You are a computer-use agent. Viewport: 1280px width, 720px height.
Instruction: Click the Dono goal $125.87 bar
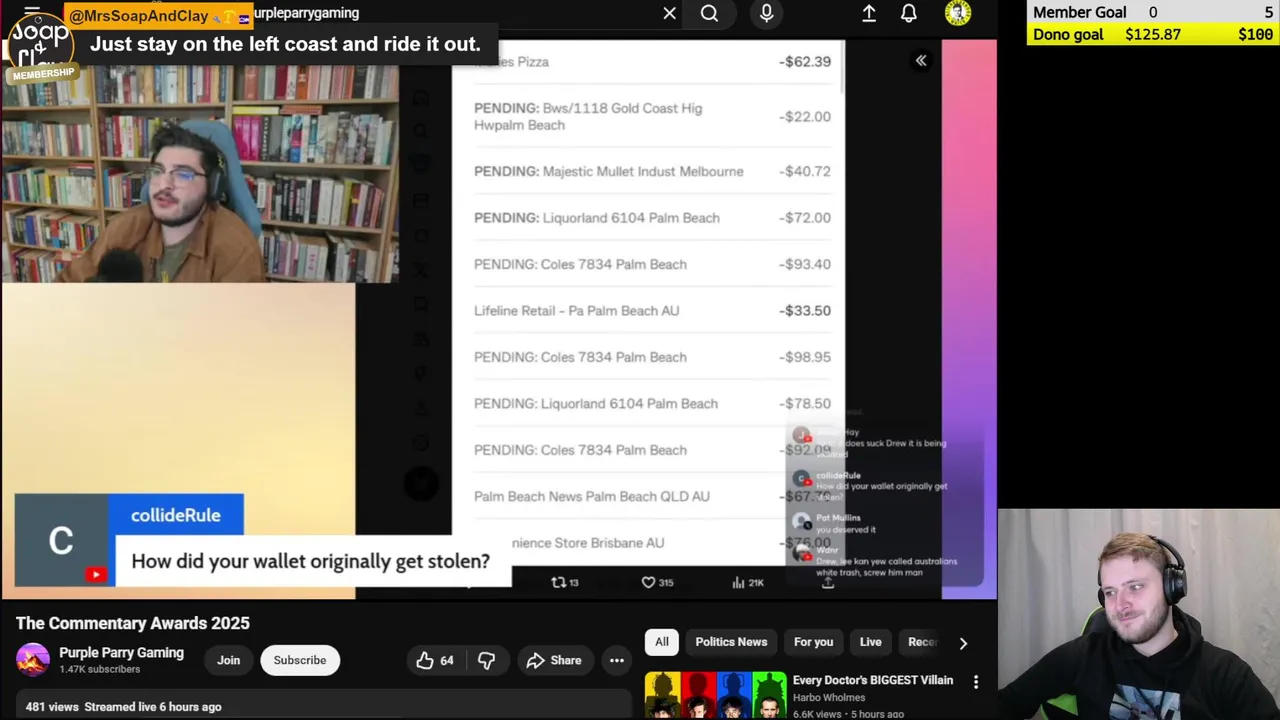coord(1152,34)
